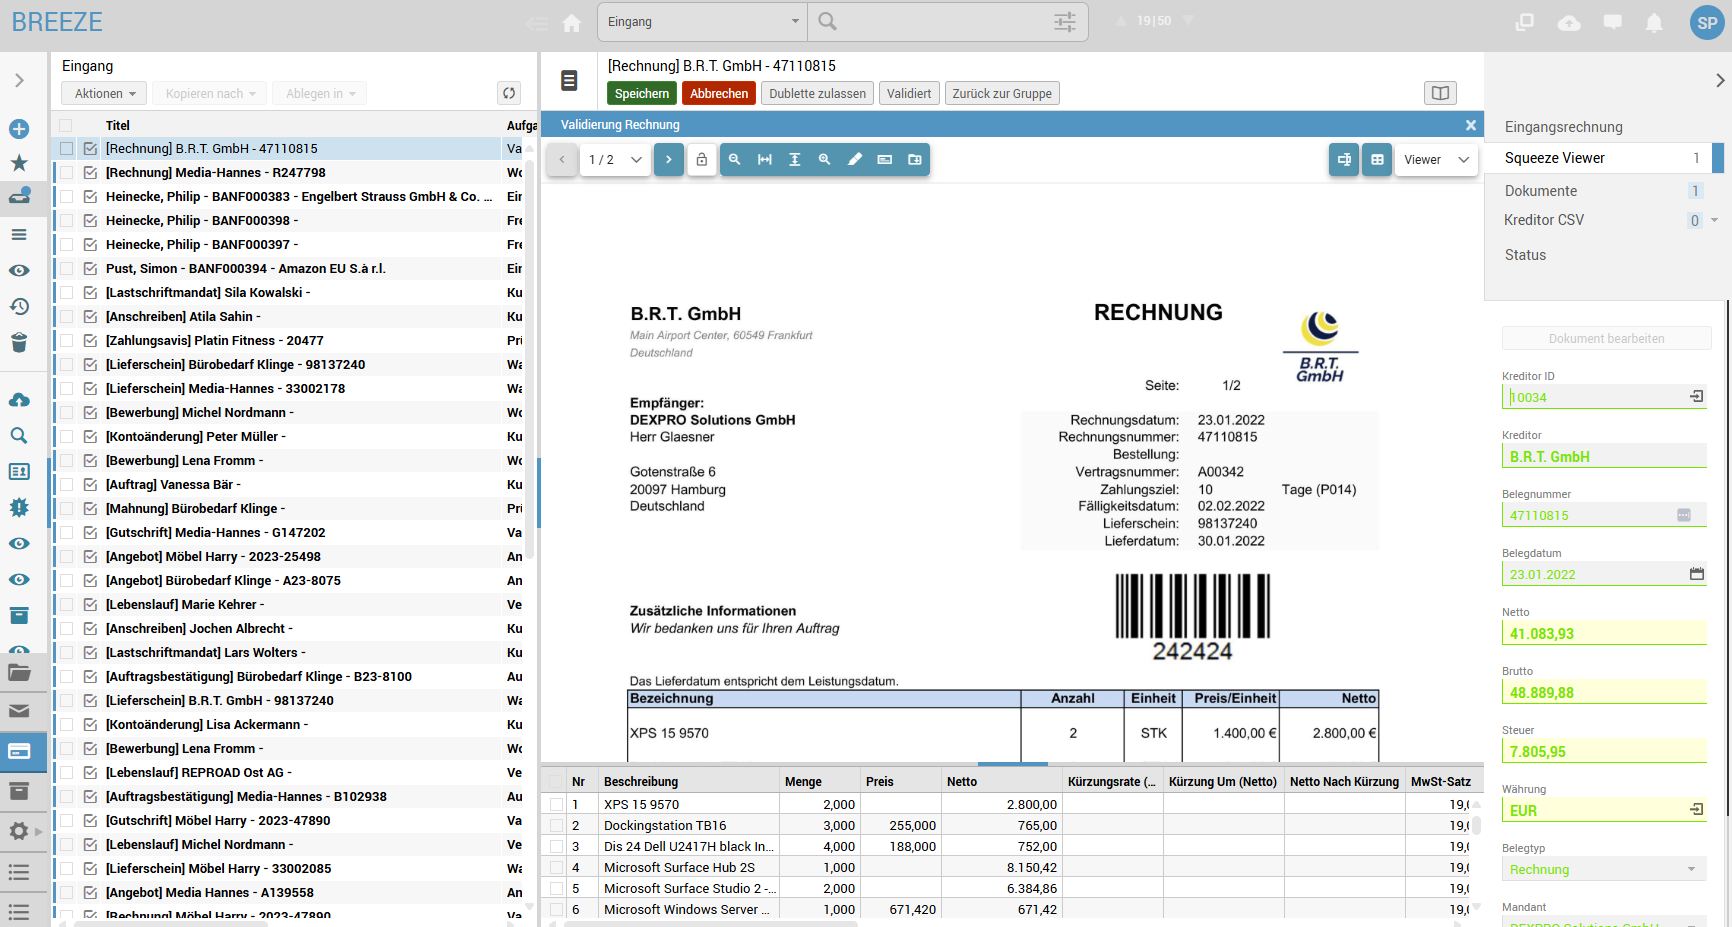
Task: Click the home icon in top bar
Action: click(x=572, y=22)
